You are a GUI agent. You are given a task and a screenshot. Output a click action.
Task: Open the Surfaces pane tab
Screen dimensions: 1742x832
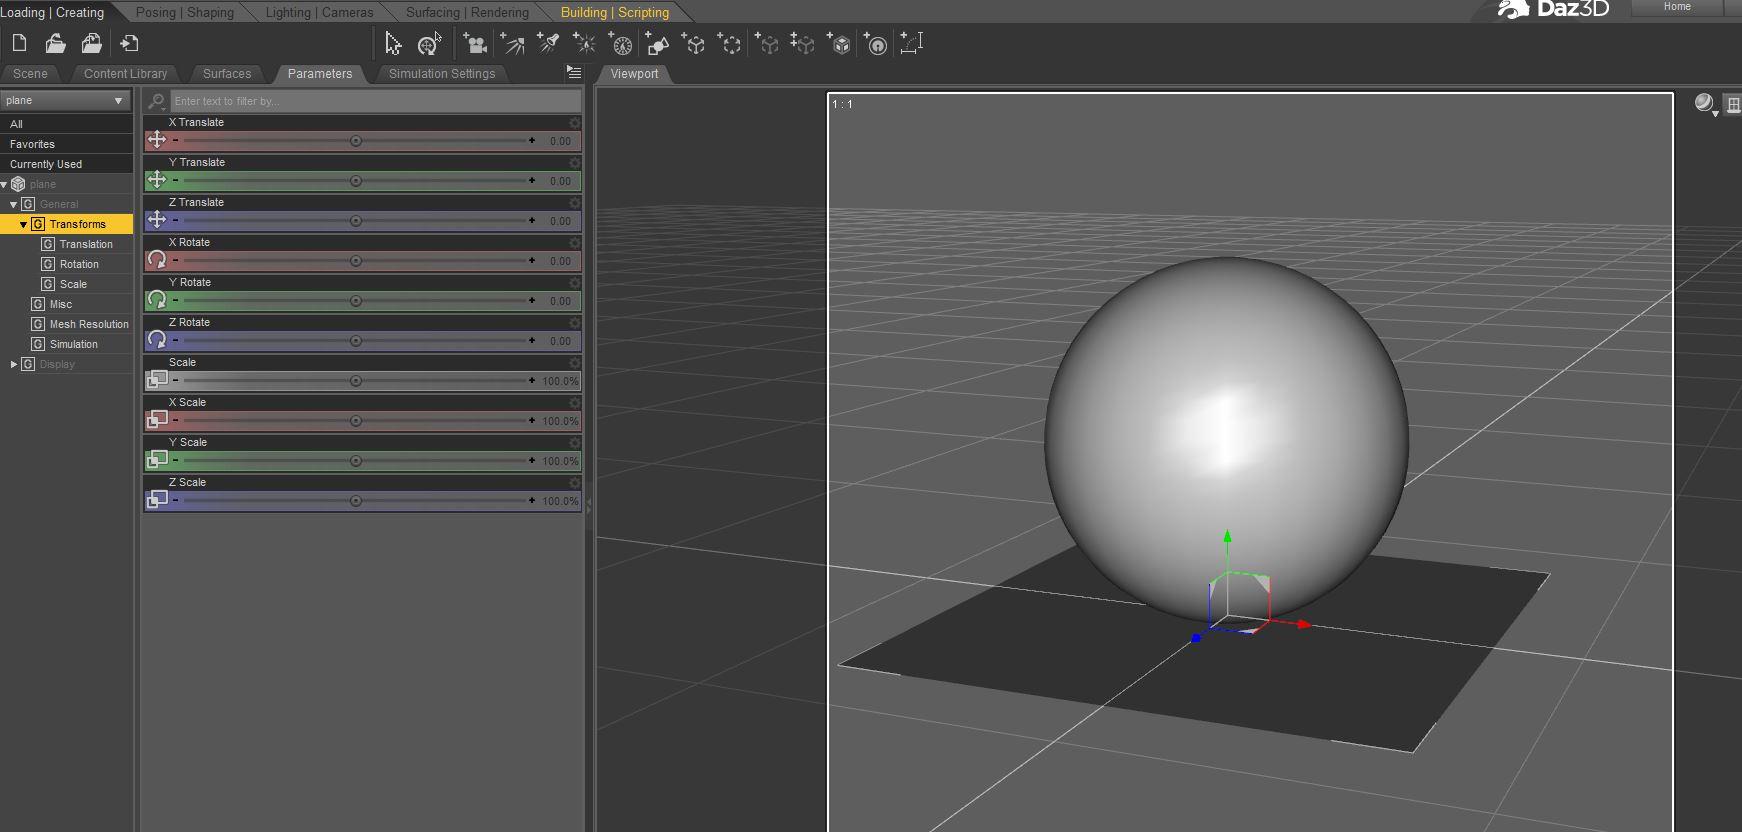[x=227, y=73]
